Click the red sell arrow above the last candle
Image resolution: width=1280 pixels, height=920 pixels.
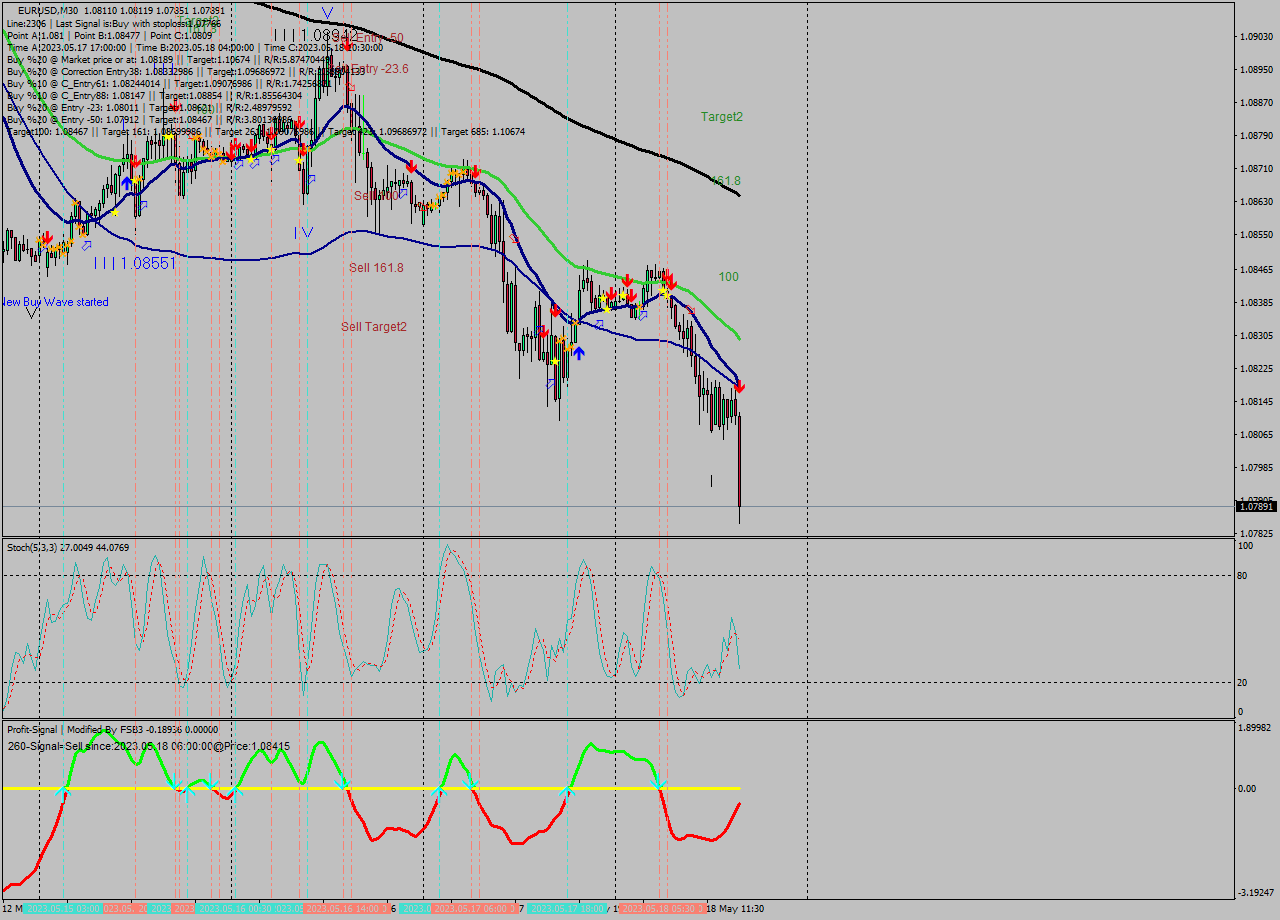pos(739,386)
